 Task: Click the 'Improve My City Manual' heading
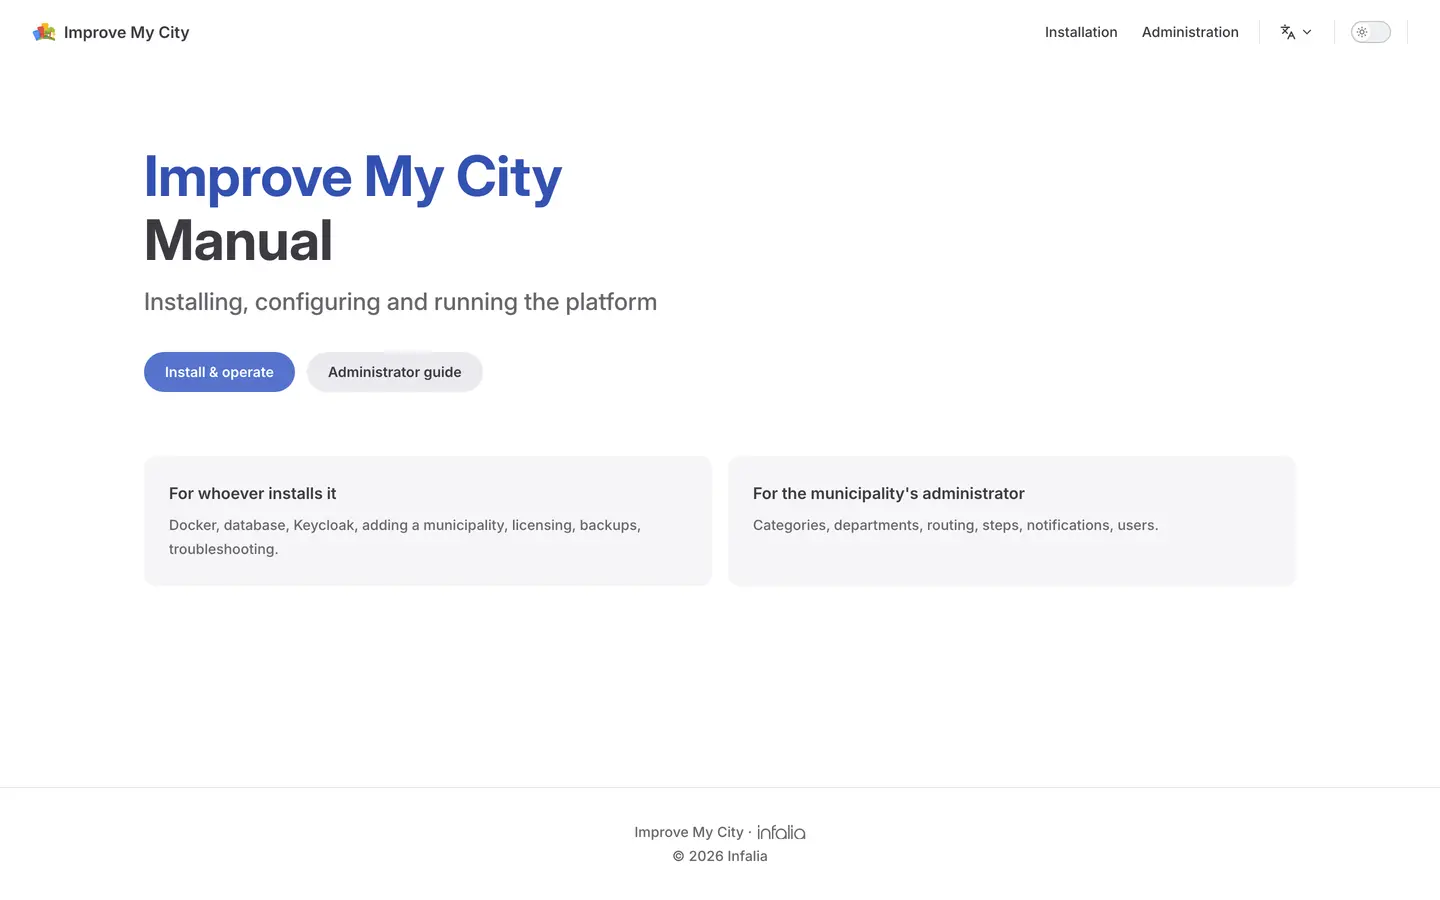[x=353, y=208]
